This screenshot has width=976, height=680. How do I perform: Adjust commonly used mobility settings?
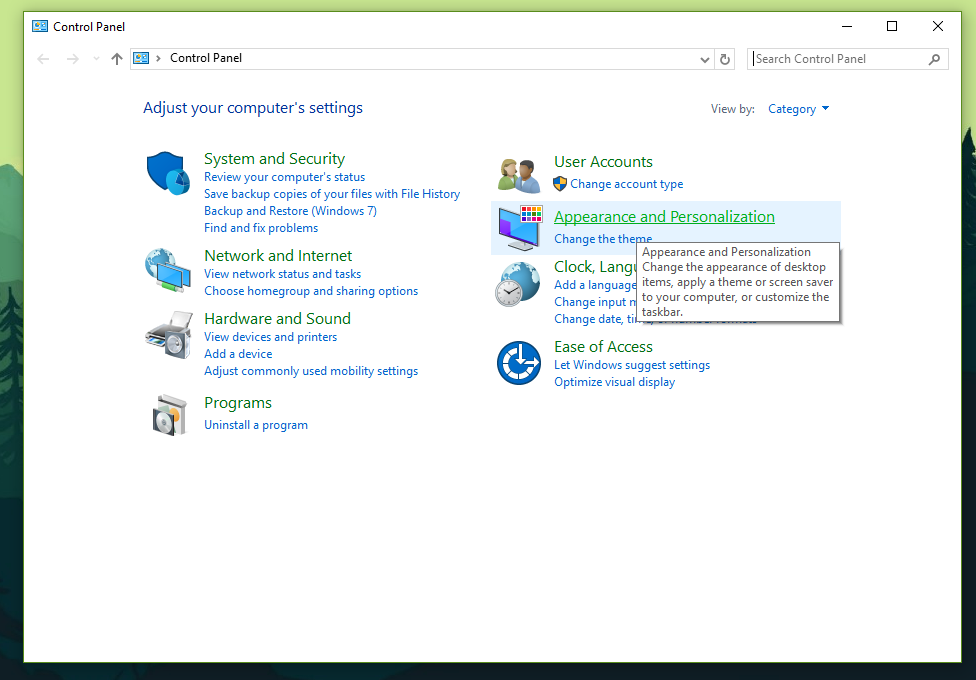(x=311, y=371)
